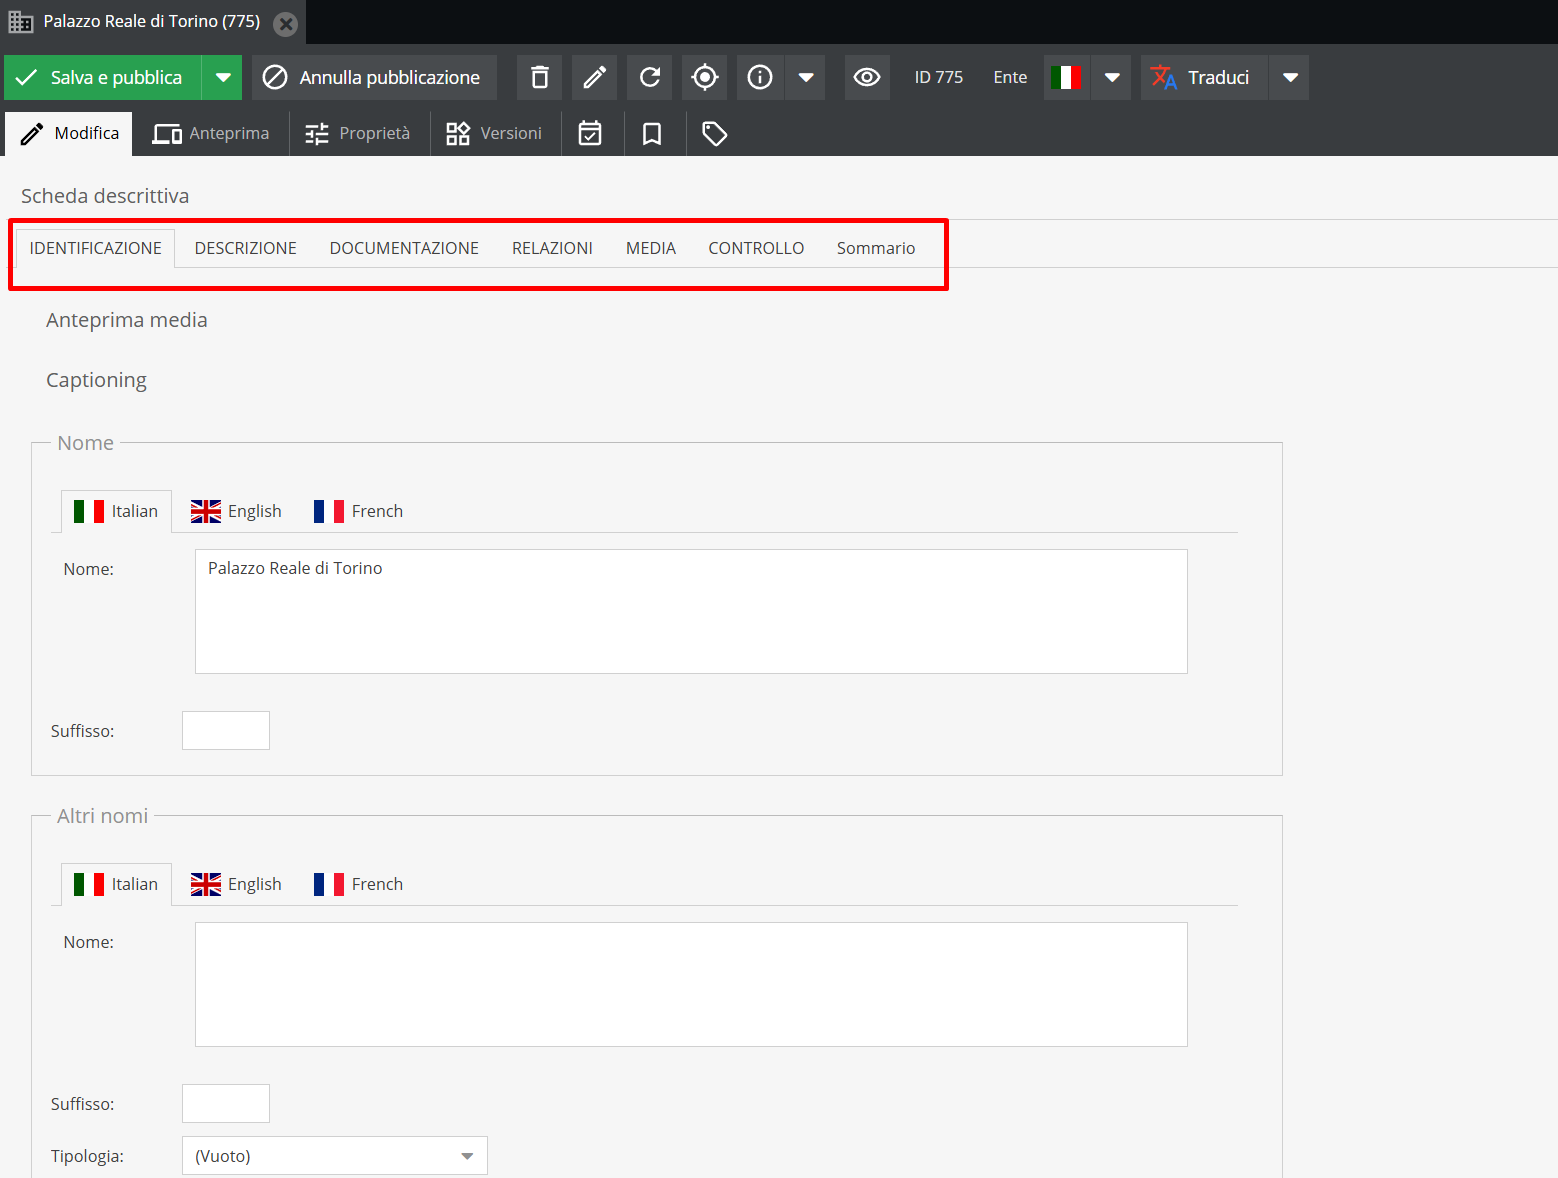The image size is (1558, 1178).
Task: Click the ID 775 label
Action: click(x=939, y=77)
